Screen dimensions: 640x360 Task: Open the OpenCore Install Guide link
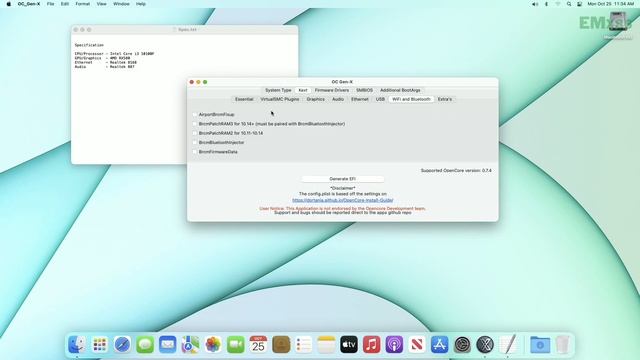[342, 200]
